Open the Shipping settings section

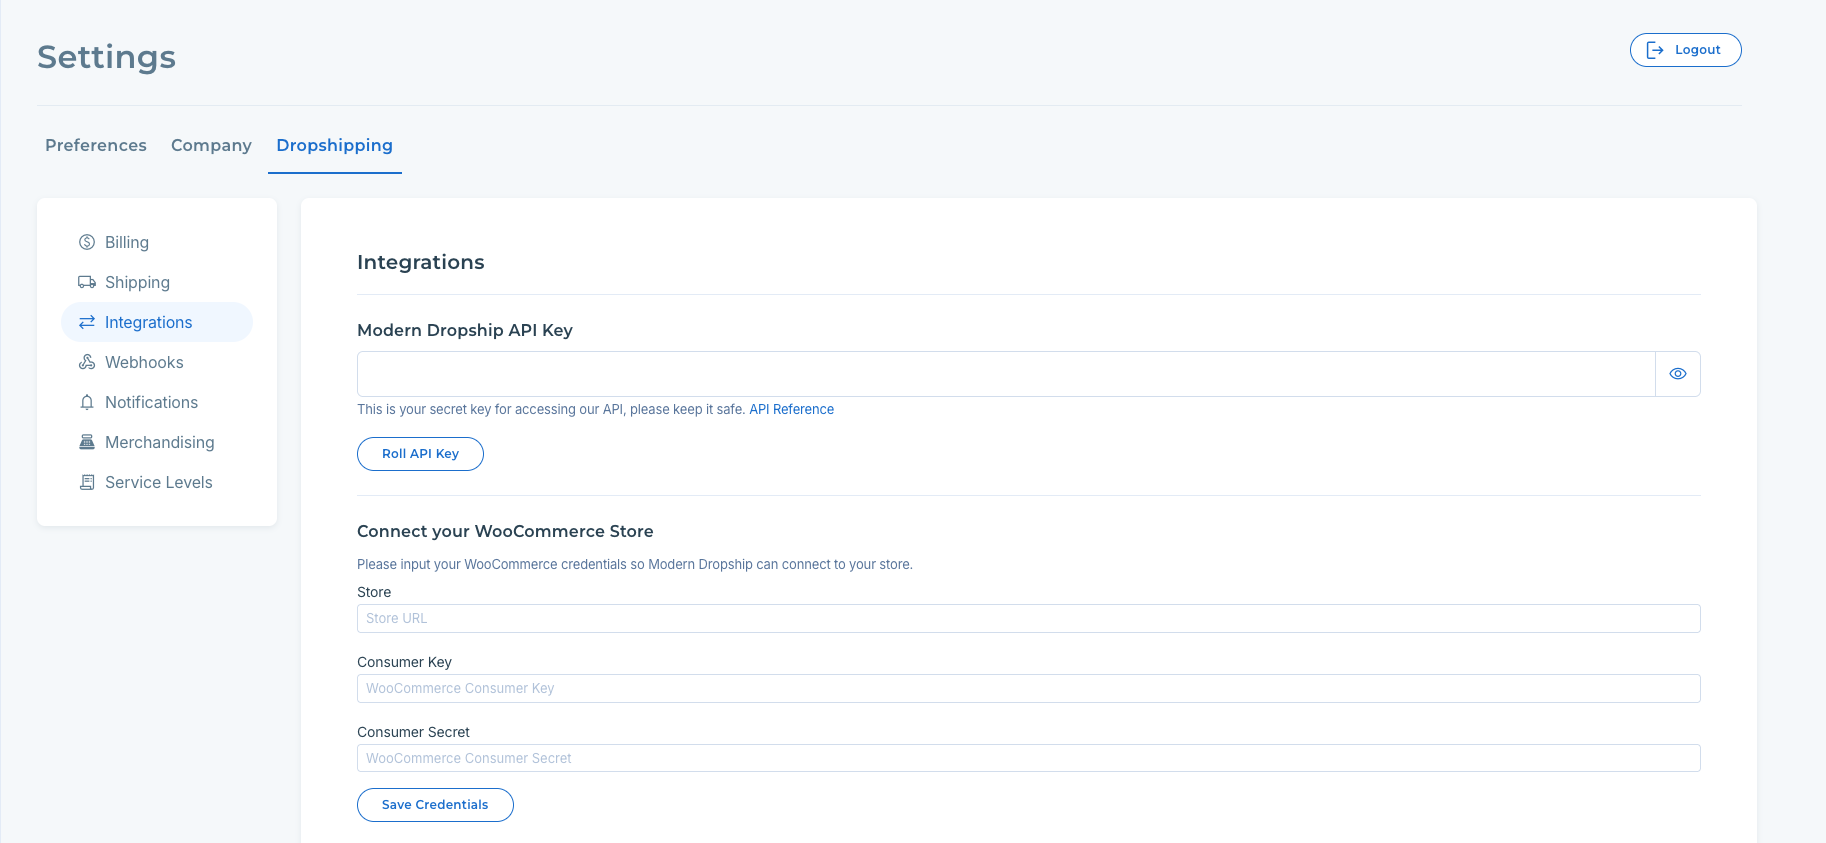tap(157, 282)
